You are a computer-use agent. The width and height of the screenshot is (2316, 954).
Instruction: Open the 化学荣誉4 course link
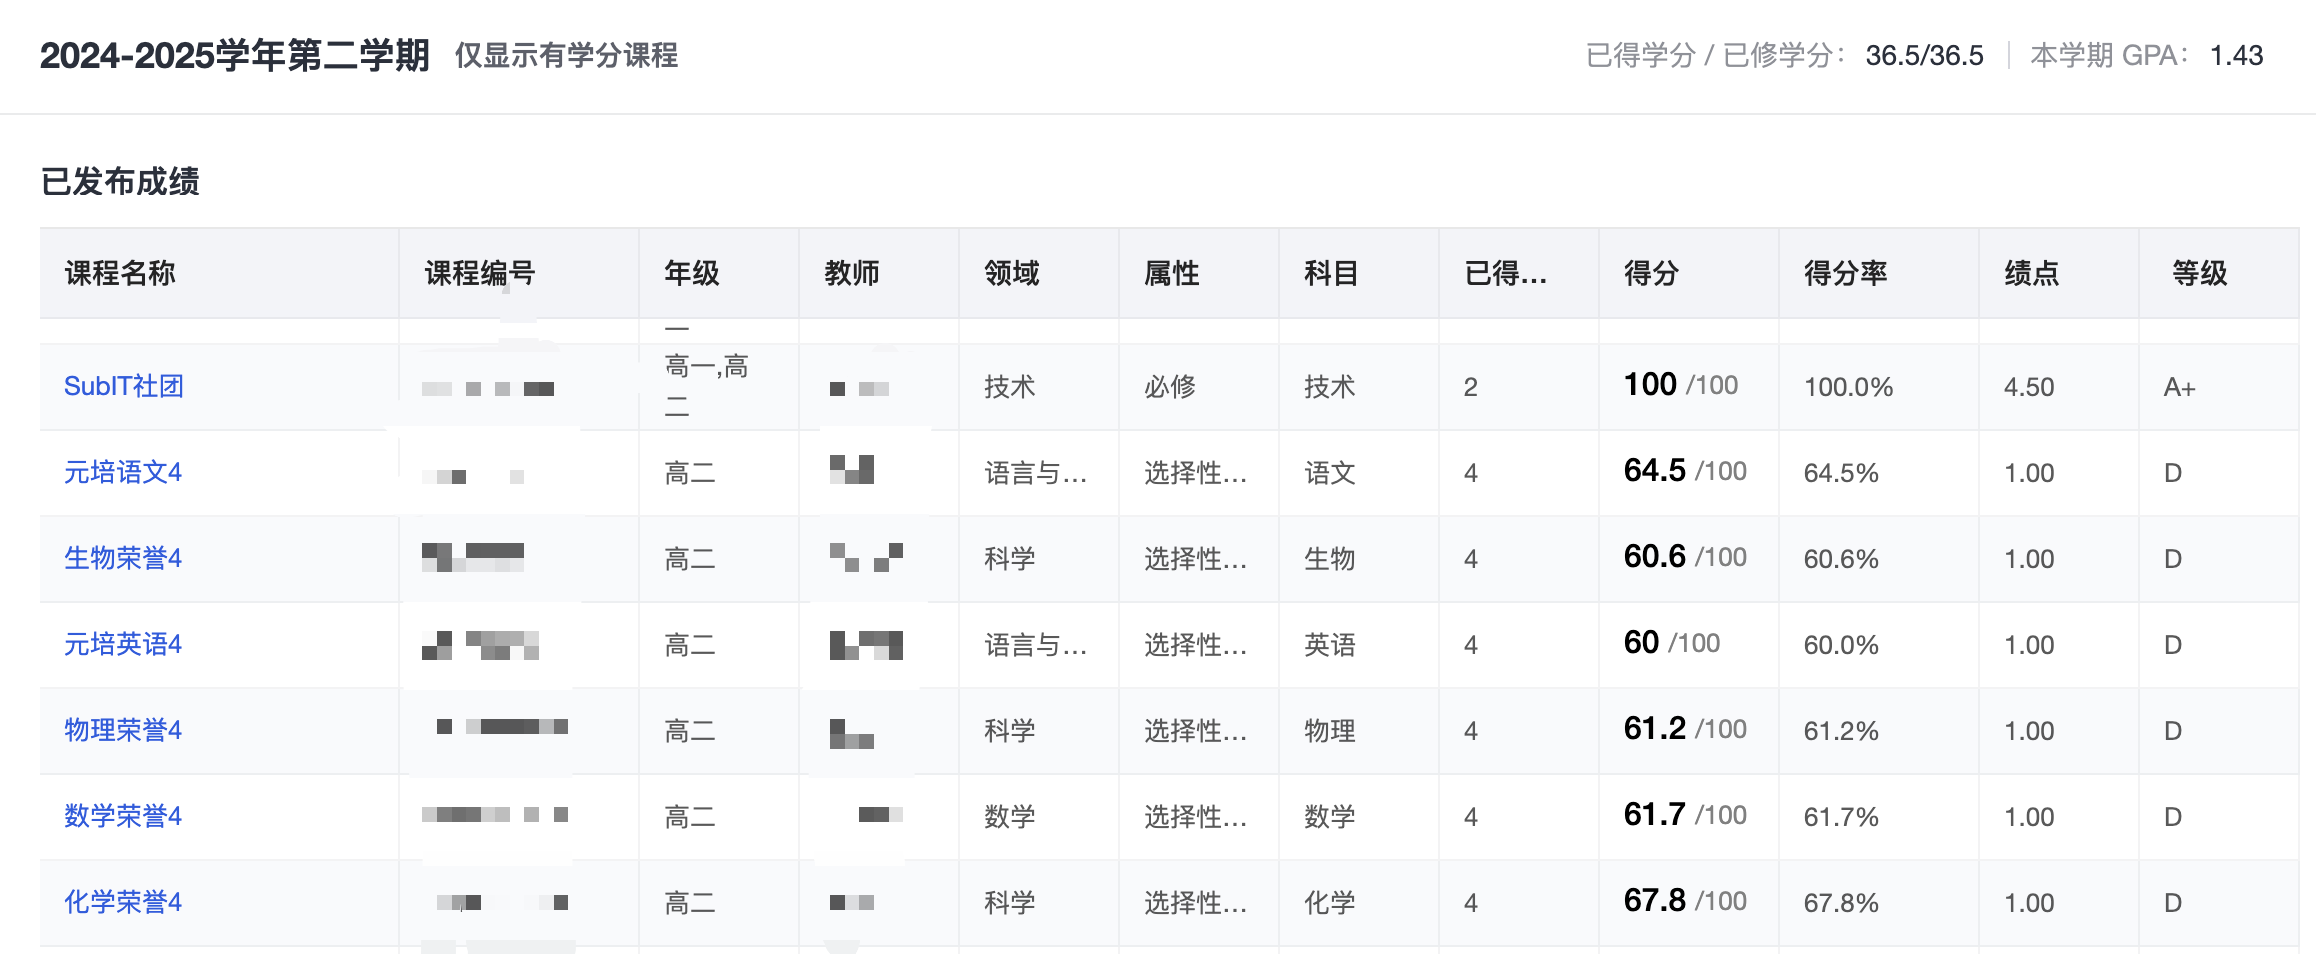click(123, 902)
